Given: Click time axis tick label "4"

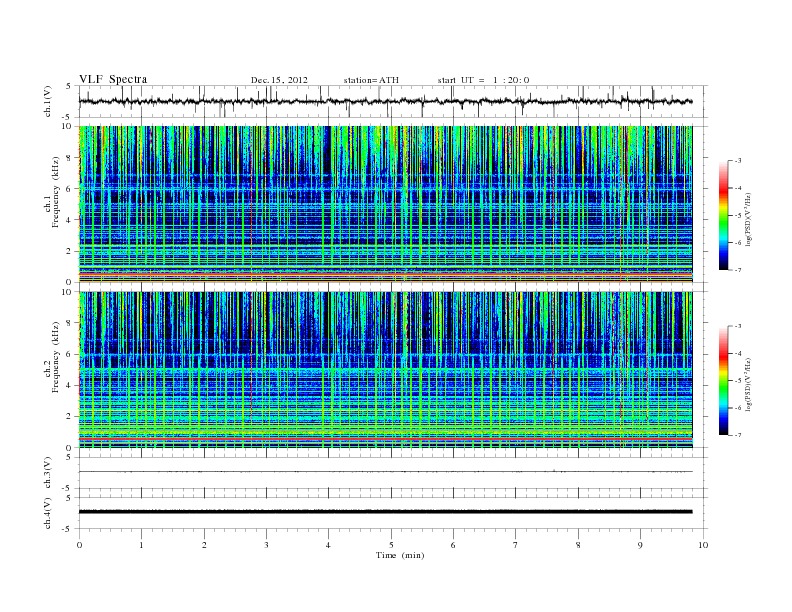Looking at the screenshot, I should tap(329, 545).
